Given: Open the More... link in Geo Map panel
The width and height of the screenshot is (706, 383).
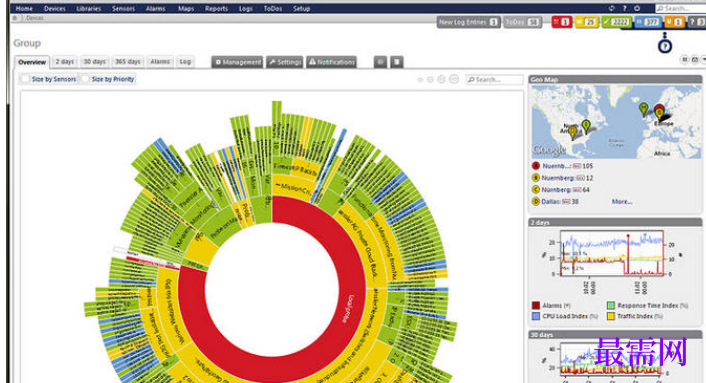Looking at the screenshot, I should coord(621,202).
